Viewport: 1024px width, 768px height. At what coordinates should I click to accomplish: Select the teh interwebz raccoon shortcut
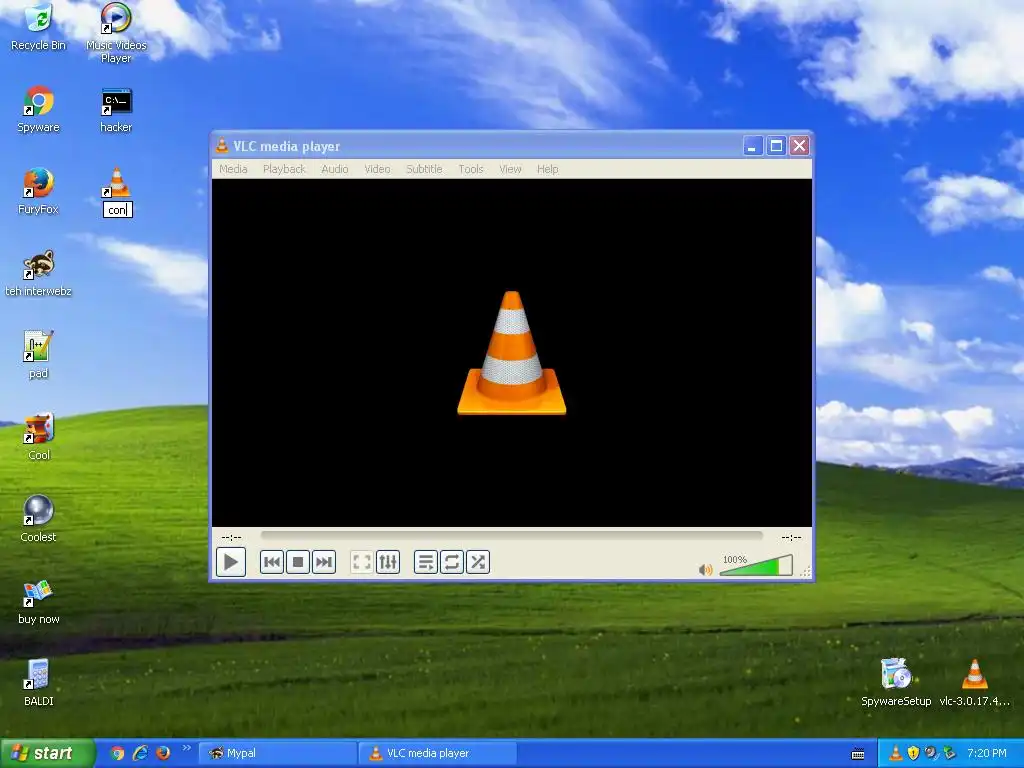(x=39, y=273)
